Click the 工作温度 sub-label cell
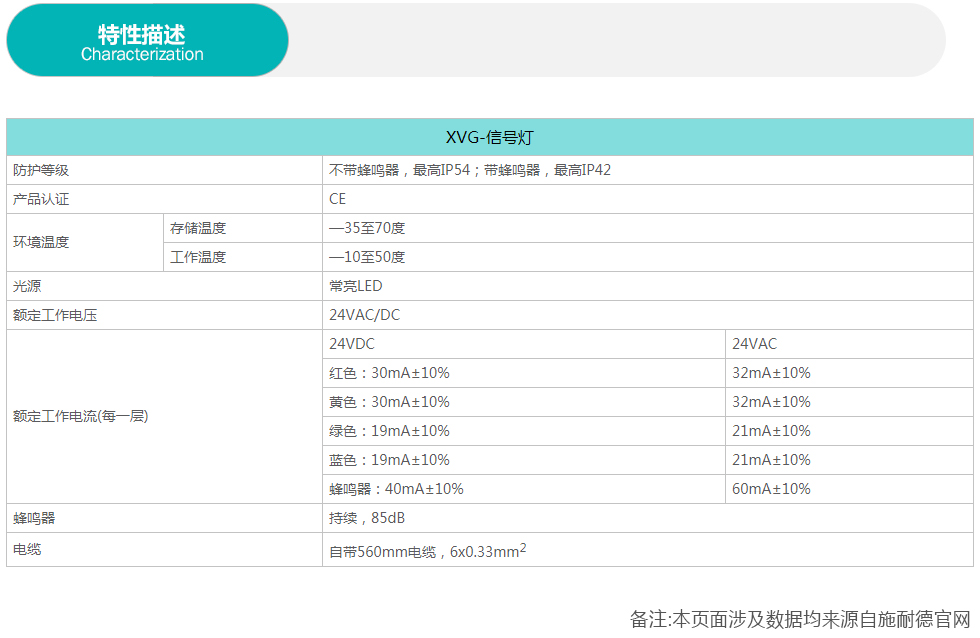 [x=198, y=257]
